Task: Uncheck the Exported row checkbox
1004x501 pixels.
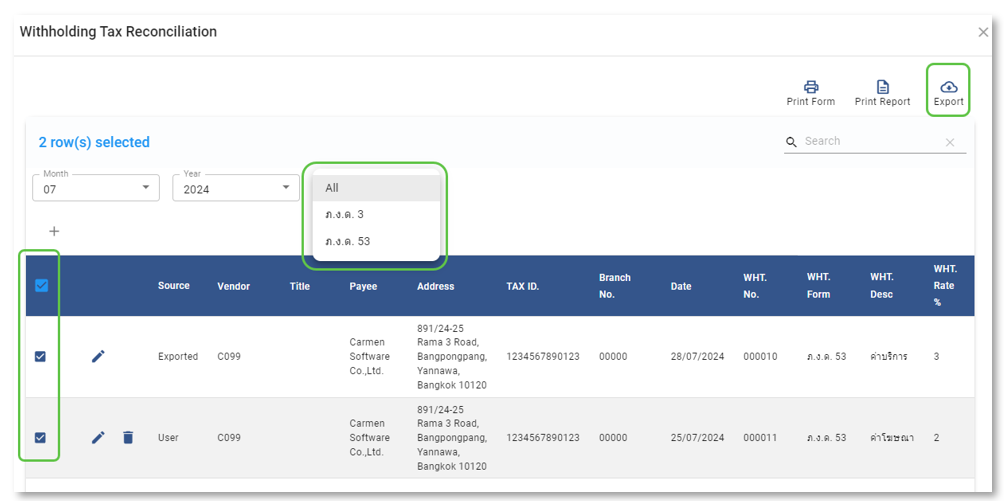Action: tap(41, 356)
